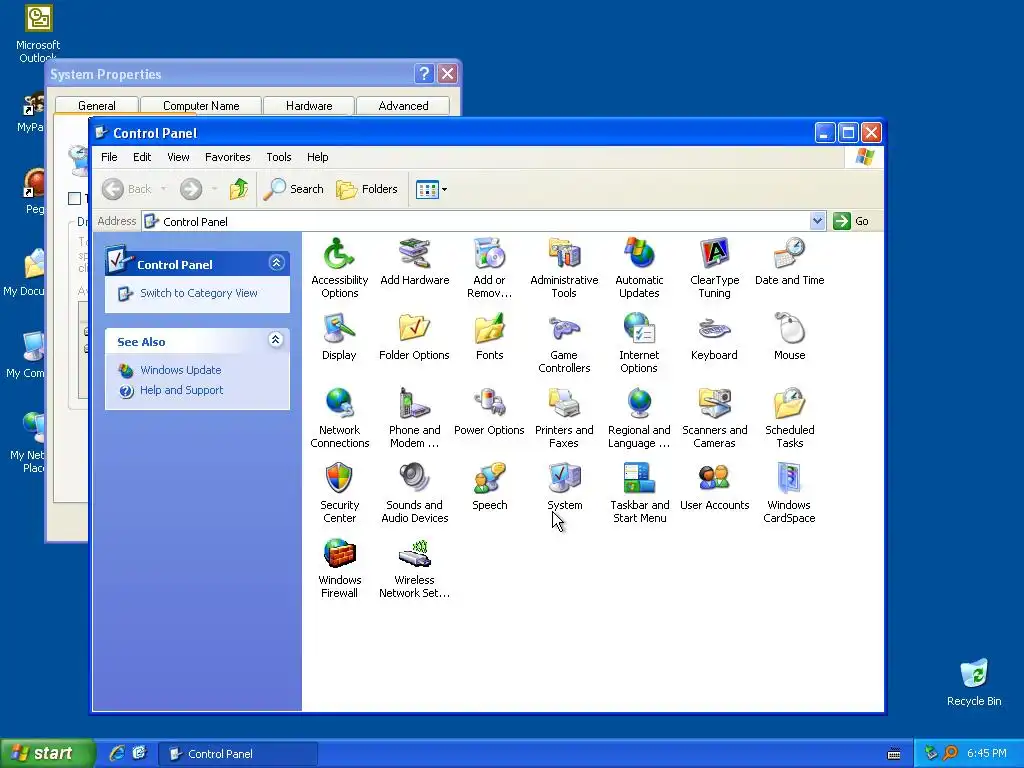Open the Recycle Bin desktop icon
Viewport: 1024px width, 768px height.
[974, 682]
